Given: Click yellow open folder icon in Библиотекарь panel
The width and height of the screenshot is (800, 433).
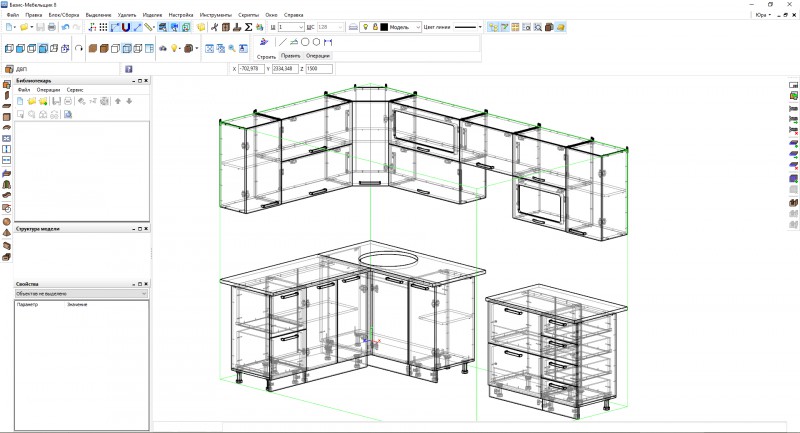Looking at the screenshot, I should 32,101.
